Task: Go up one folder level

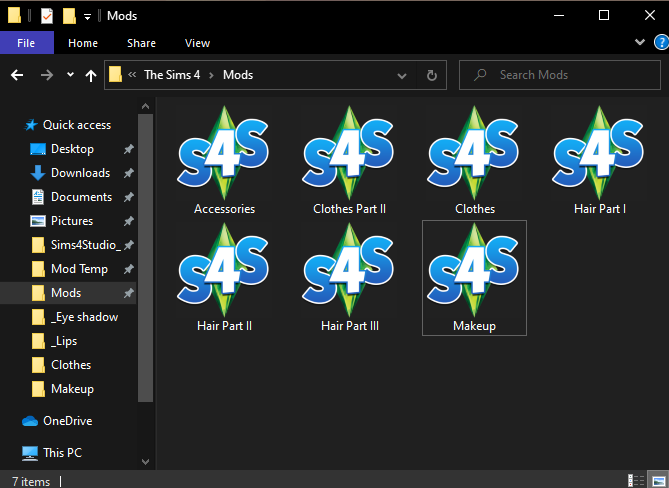Action: (90, 76)
